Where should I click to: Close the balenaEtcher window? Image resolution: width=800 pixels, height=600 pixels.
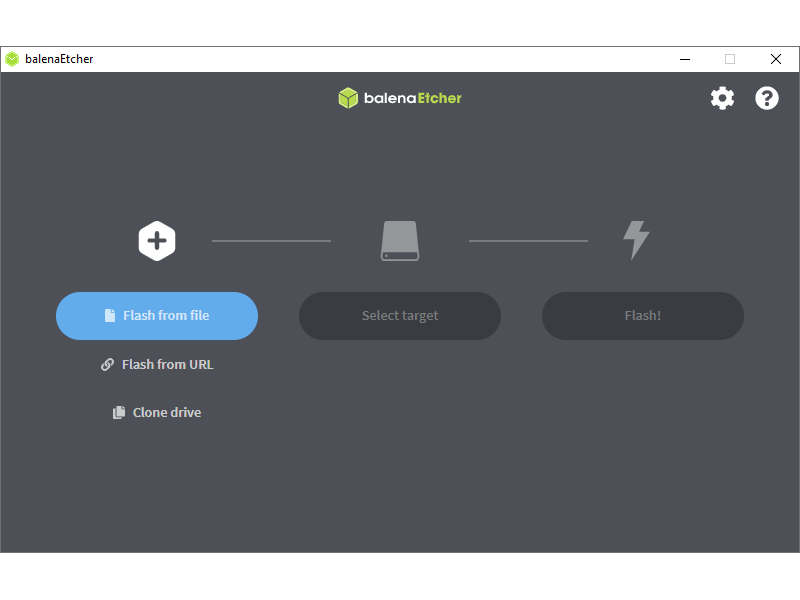(776, 59)
